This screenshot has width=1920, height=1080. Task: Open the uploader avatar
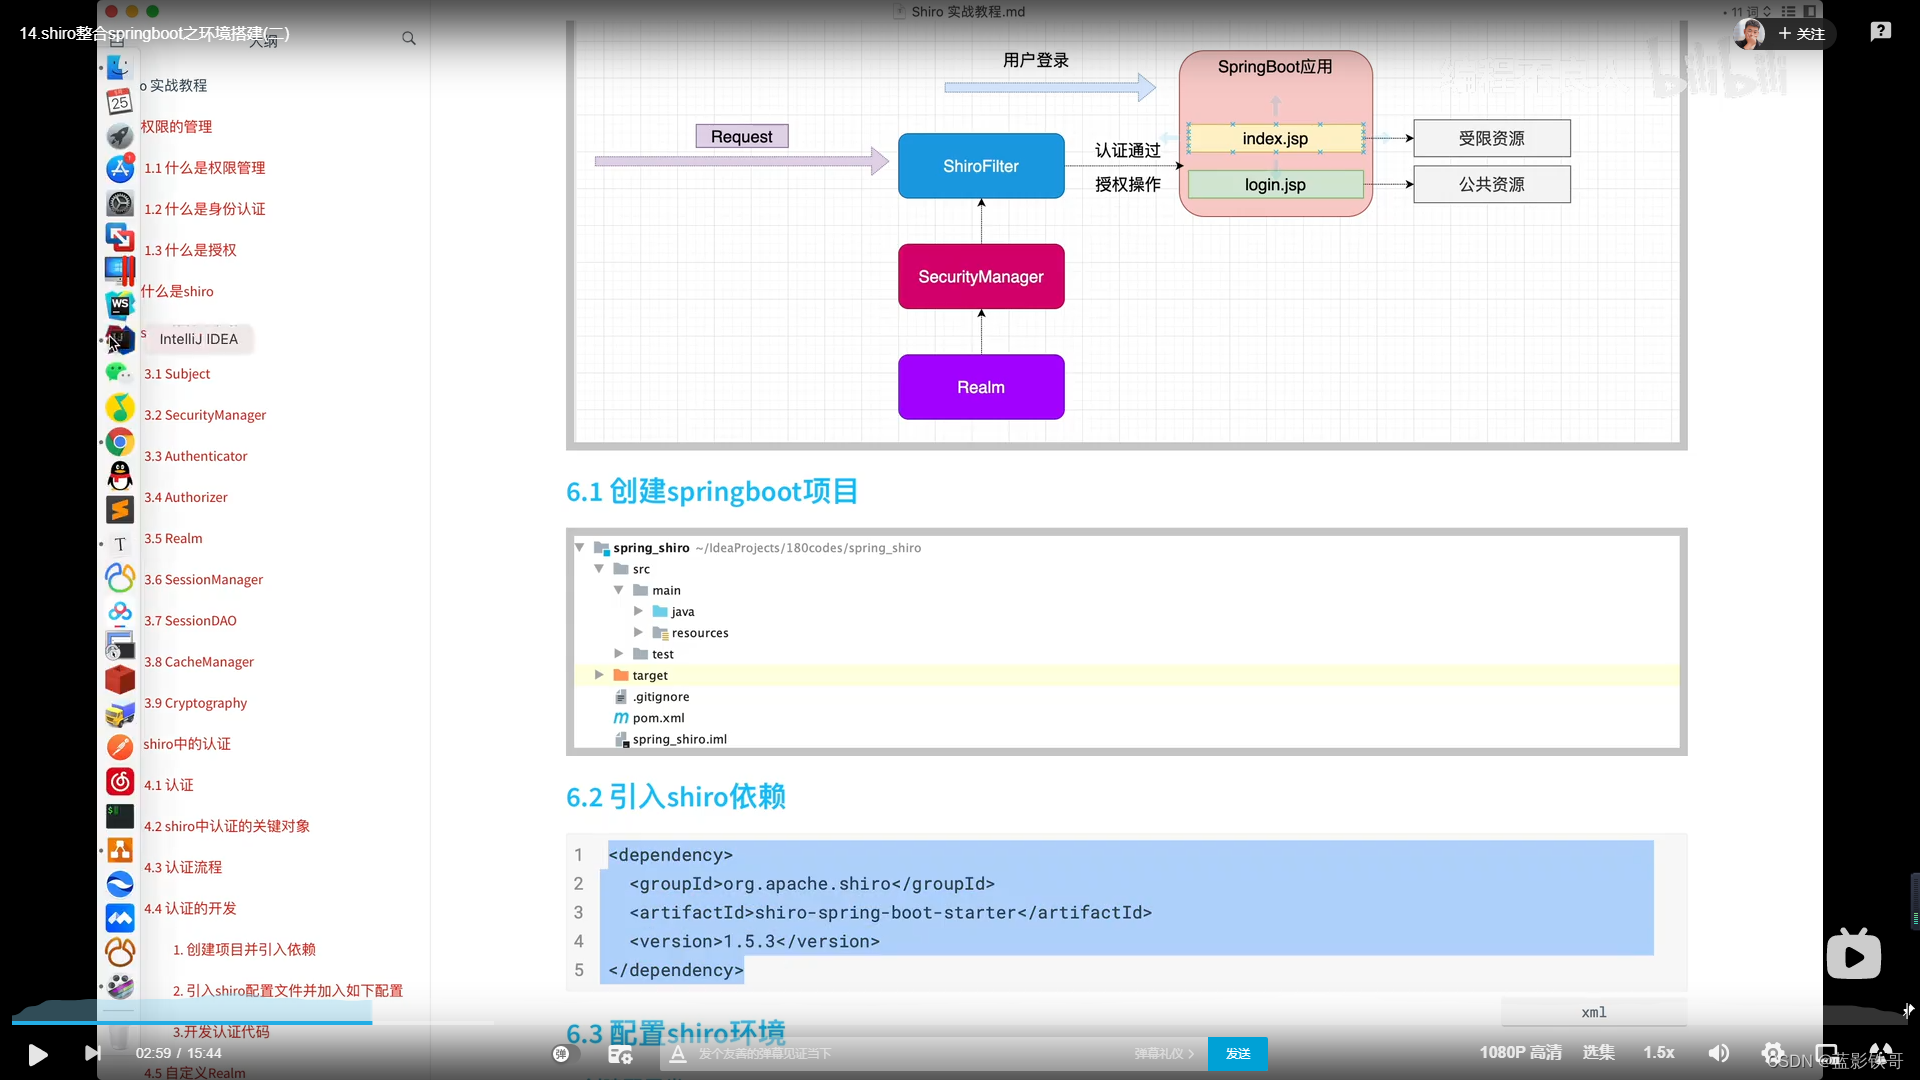click(x=1749, y=34)
